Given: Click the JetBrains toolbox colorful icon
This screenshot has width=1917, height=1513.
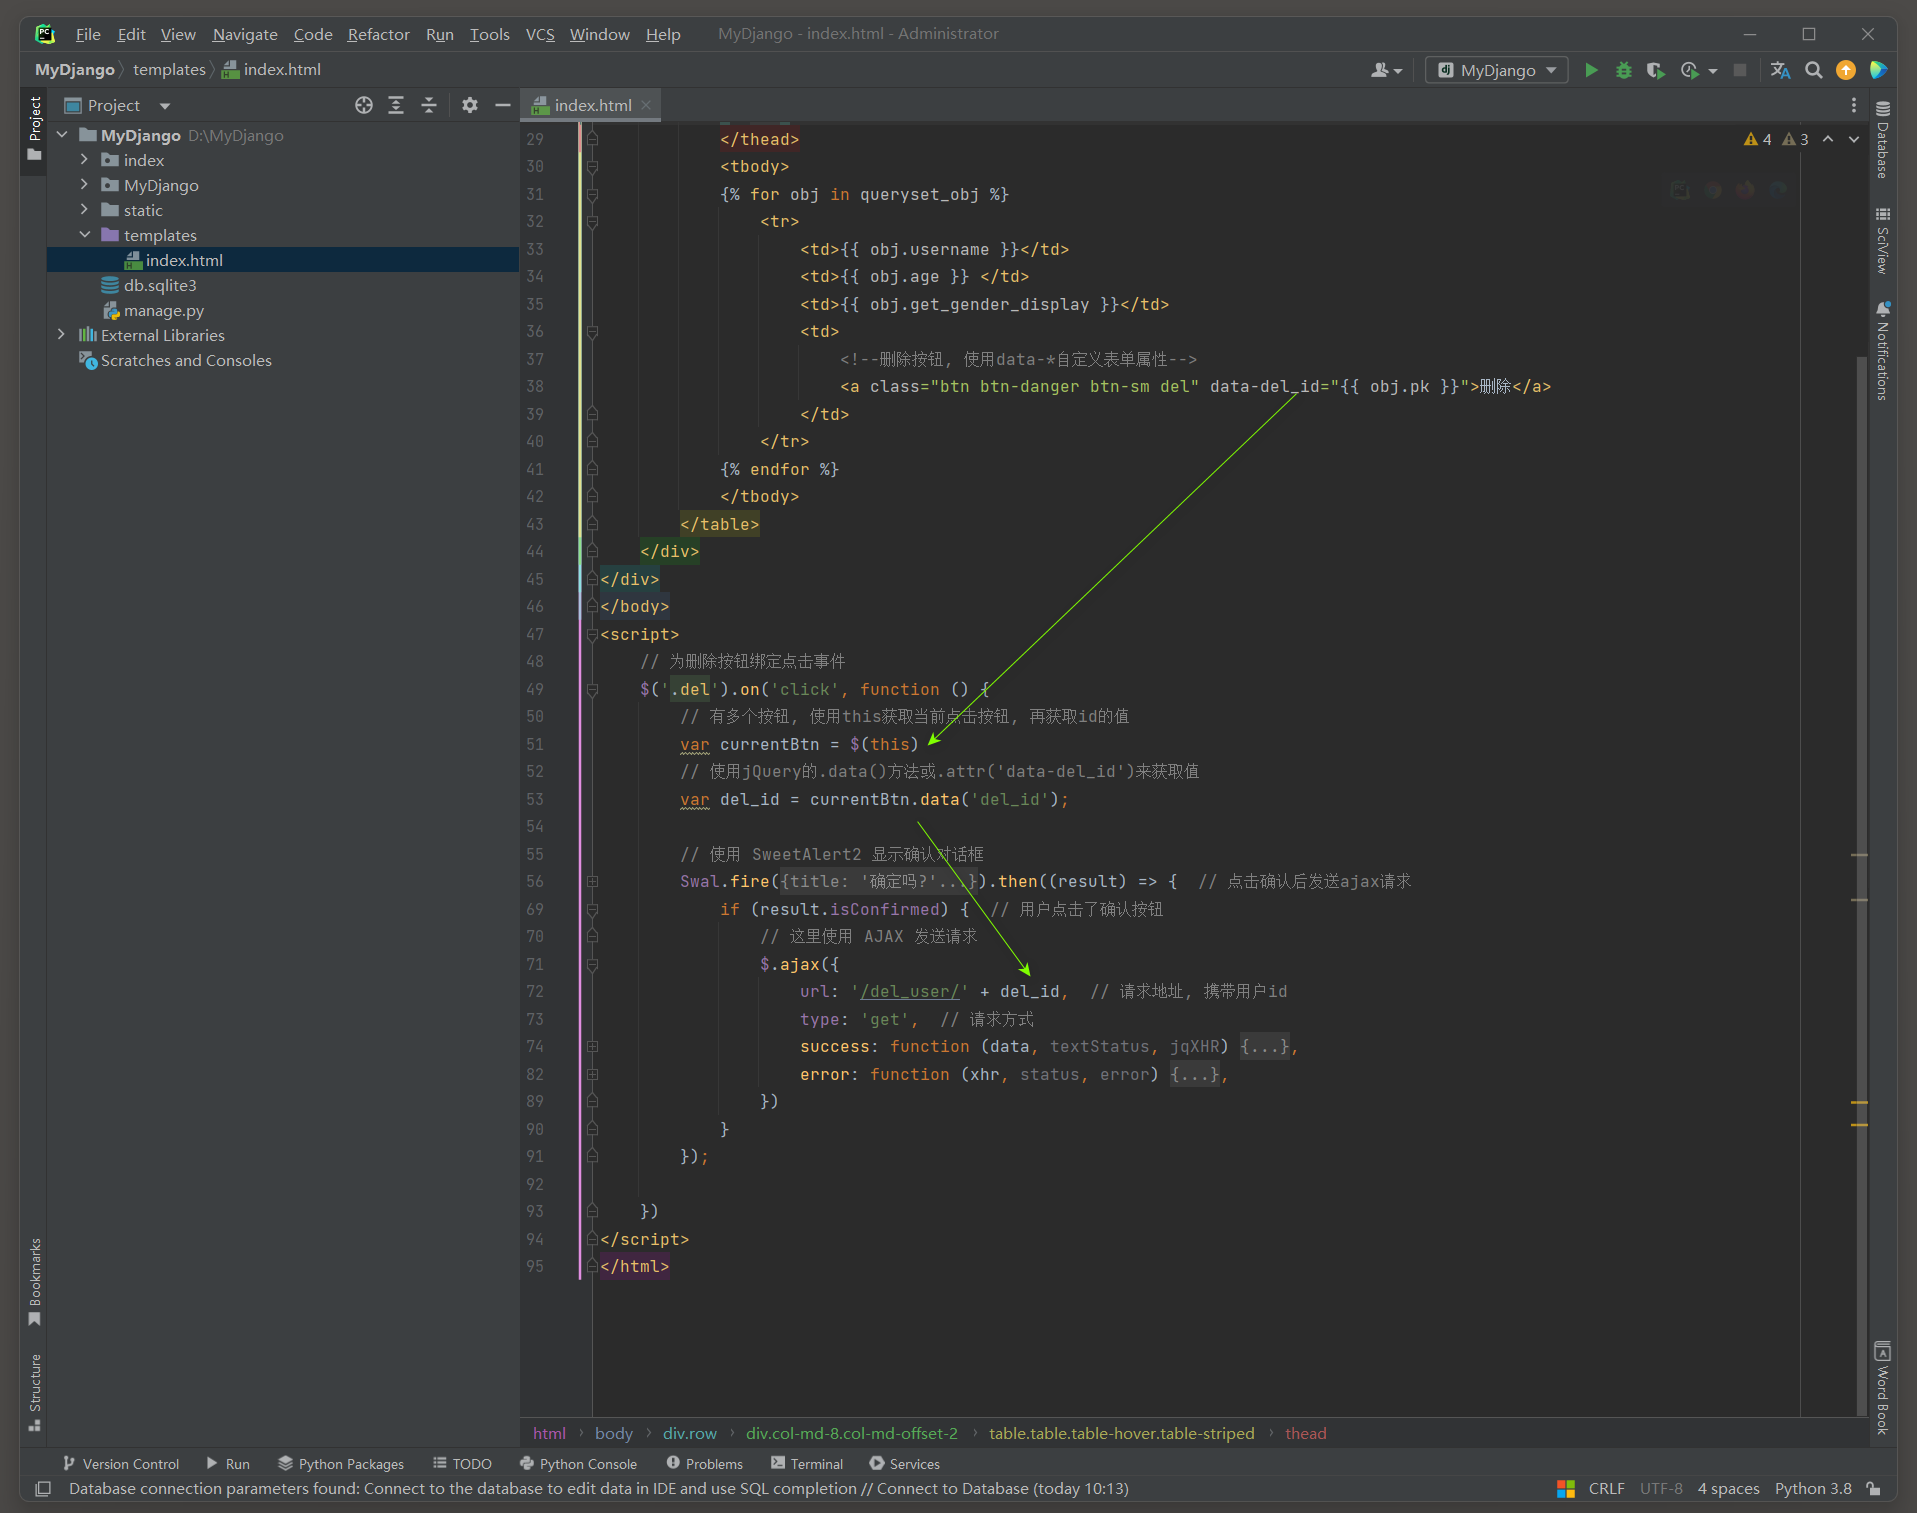Looking at the screenshot, I should click(x=1878, y=70).
